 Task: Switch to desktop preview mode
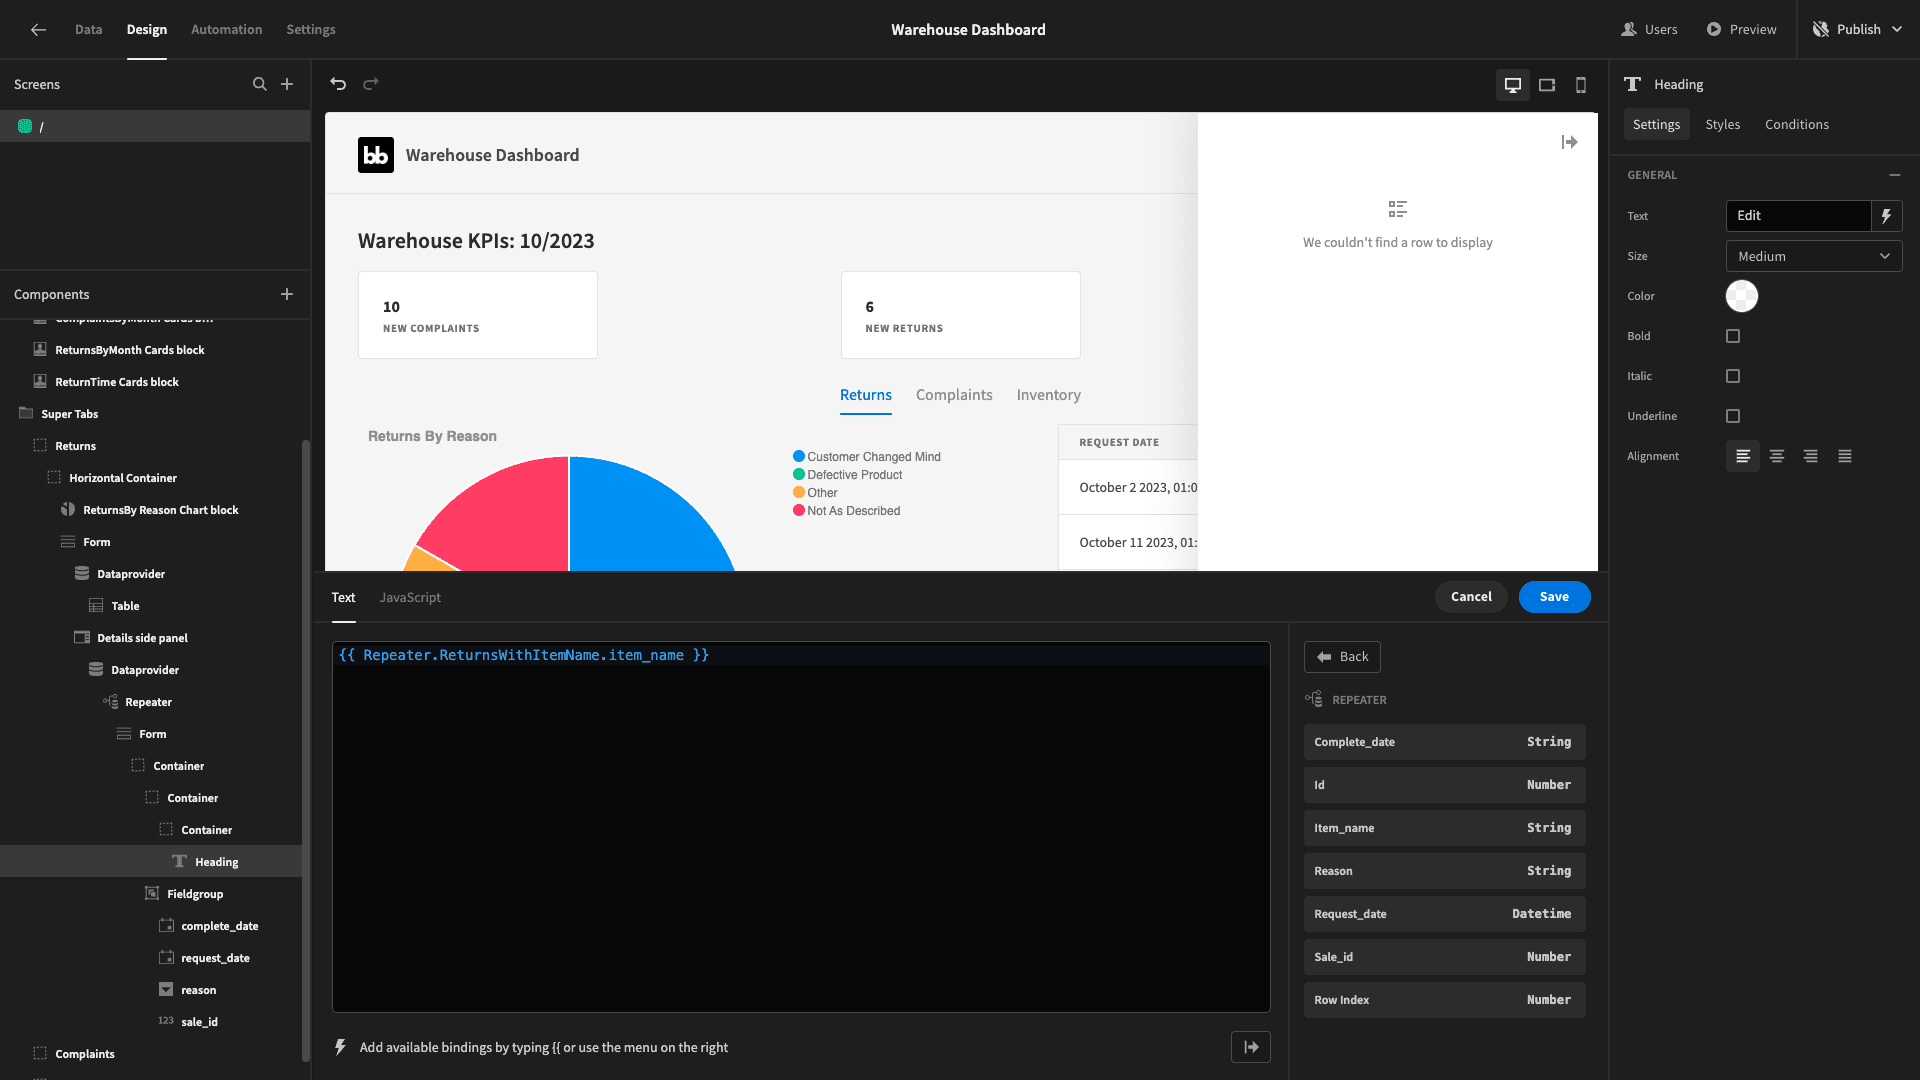1513,85
